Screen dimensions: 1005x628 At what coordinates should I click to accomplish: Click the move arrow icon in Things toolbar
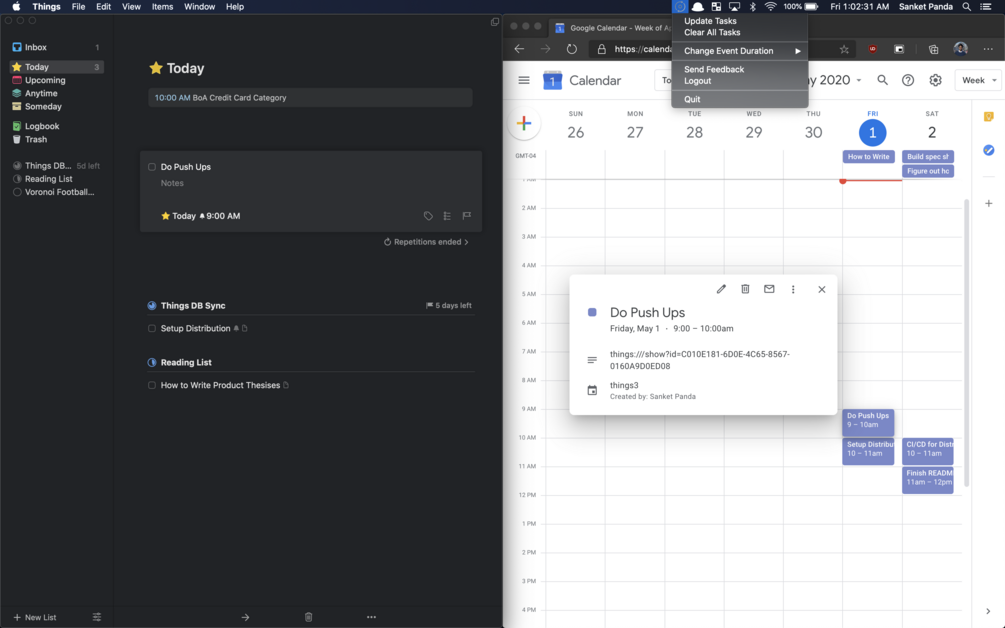tap(245, 618)
